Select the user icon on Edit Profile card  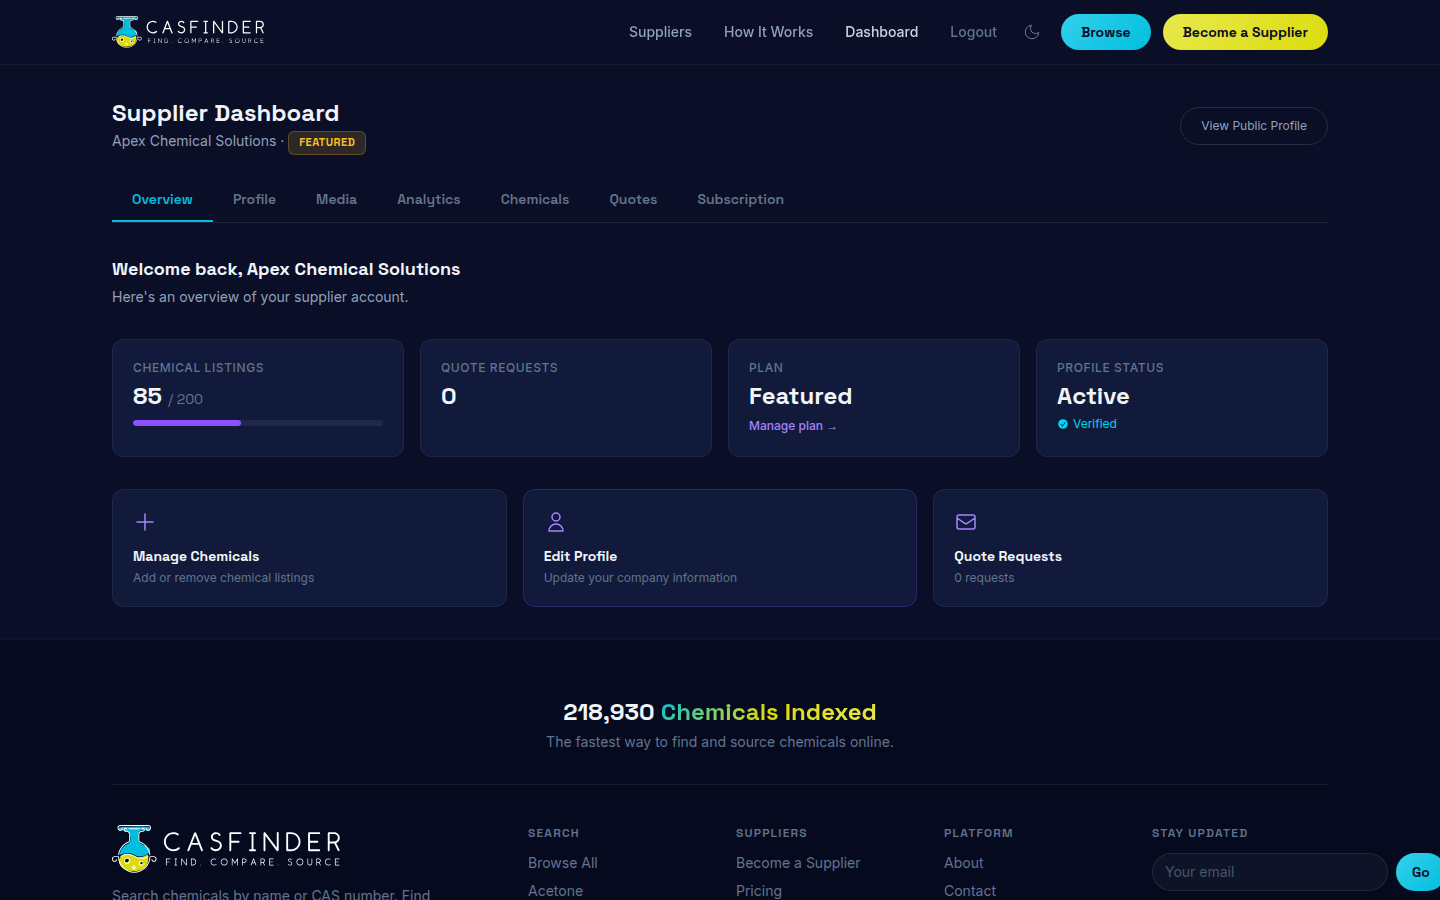[555, 522]
